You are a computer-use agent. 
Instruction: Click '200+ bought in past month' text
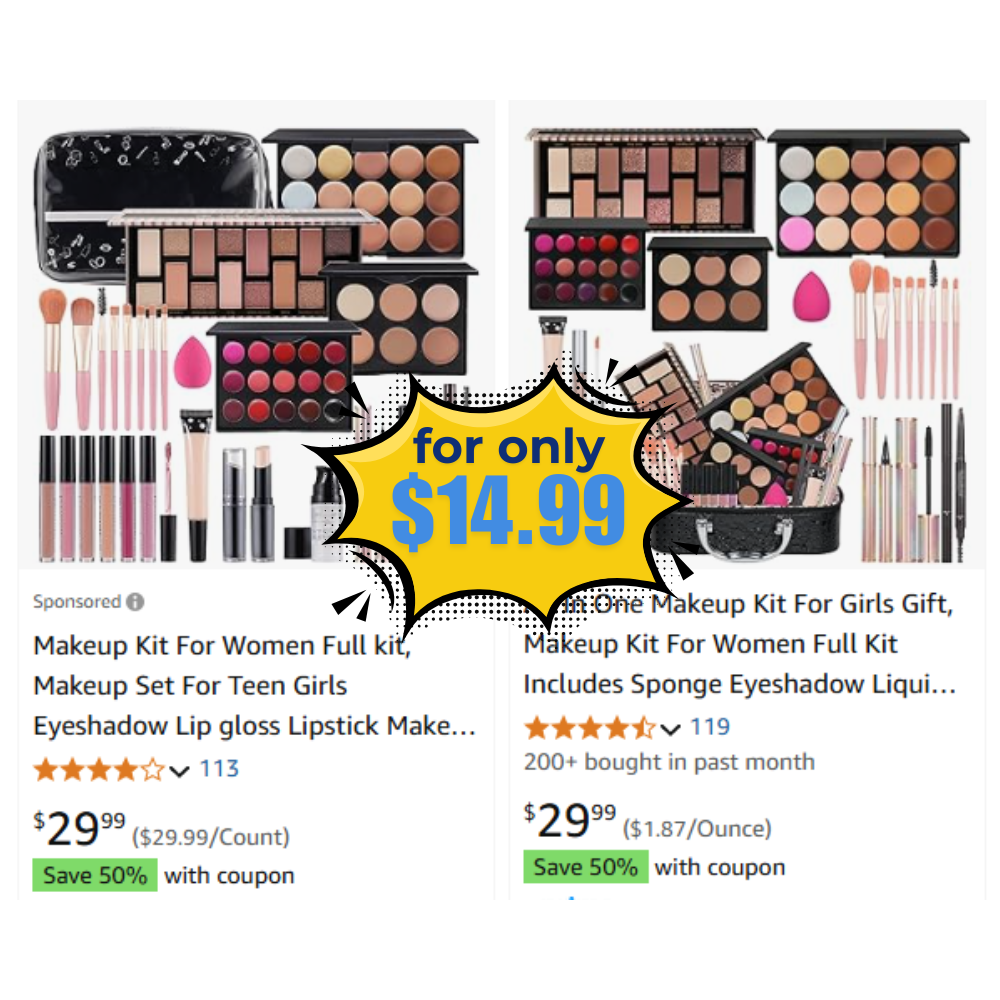pos(669,762)
